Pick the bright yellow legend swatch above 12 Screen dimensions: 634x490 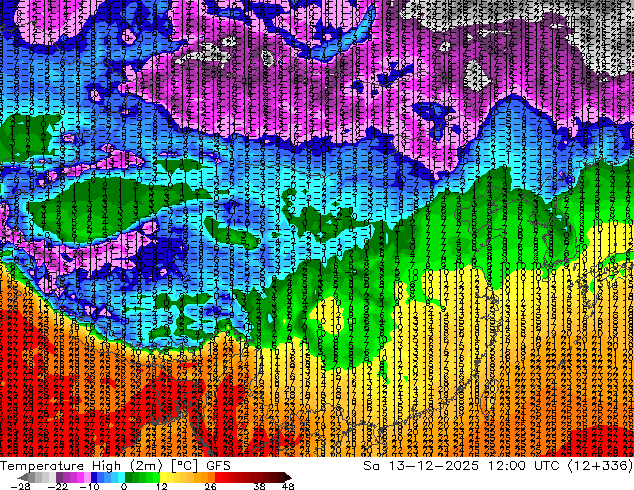(164, 477)
